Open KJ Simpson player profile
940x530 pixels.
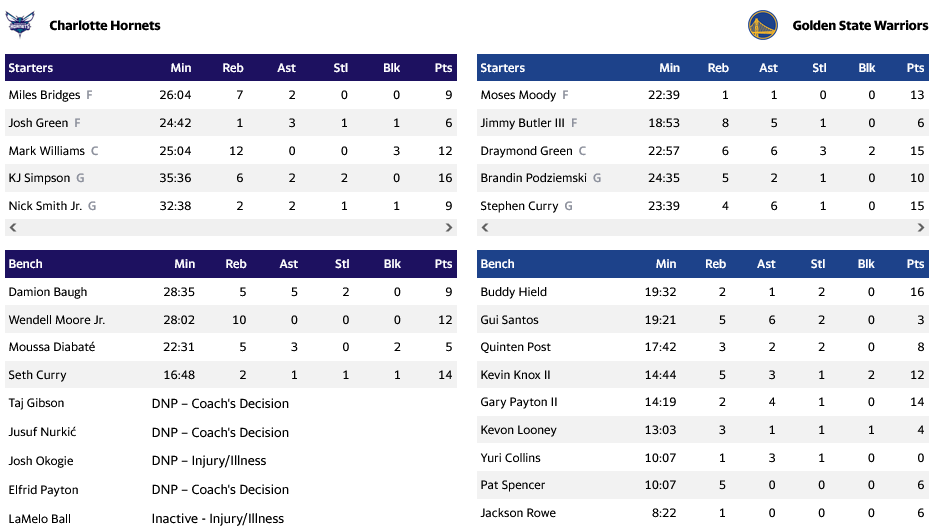(x=39, y=178)
